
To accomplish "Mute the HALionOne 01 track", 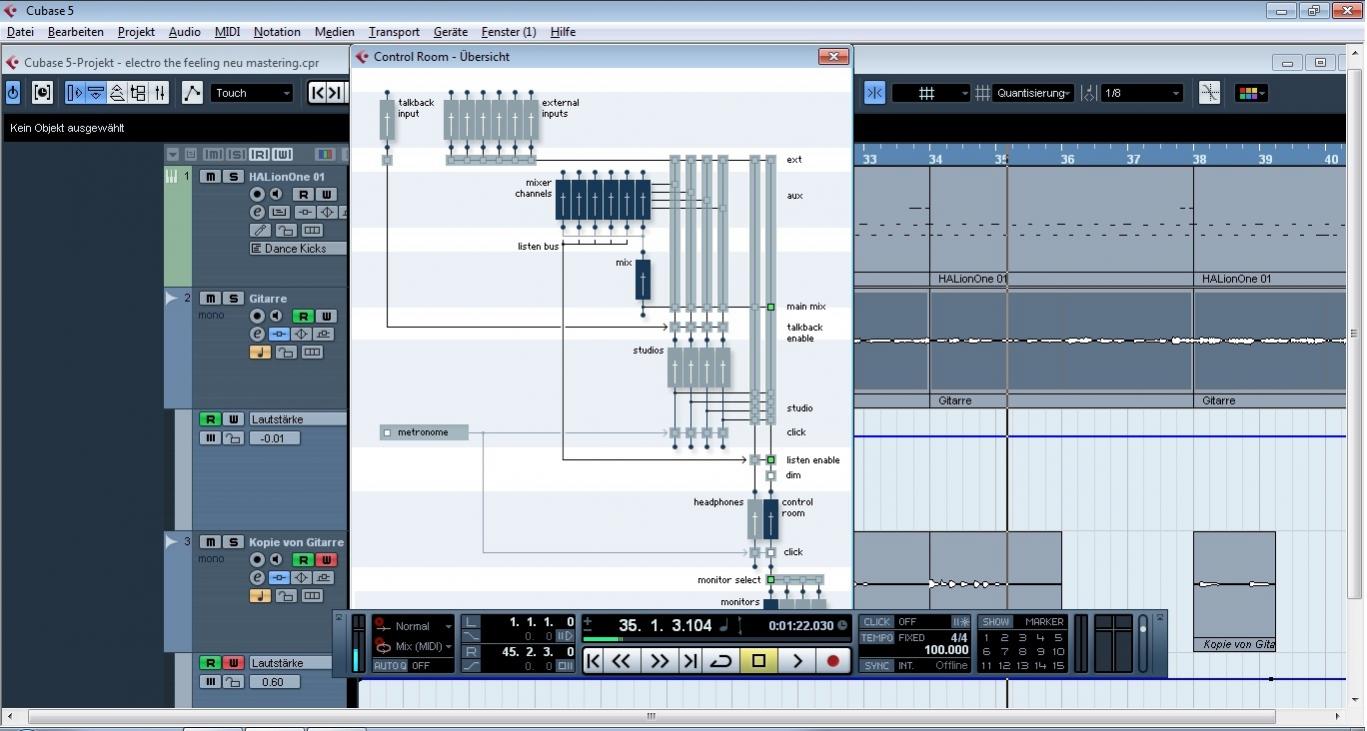I will point(210,177).
